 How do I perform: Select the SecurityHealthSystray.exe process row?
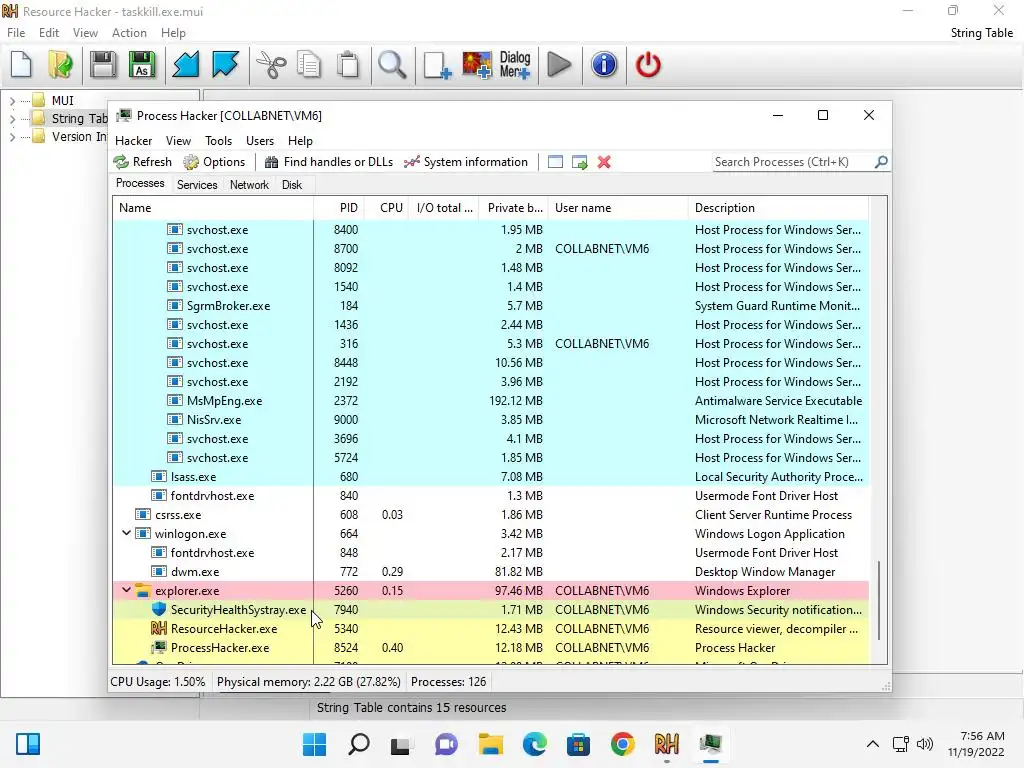point(490,610)
